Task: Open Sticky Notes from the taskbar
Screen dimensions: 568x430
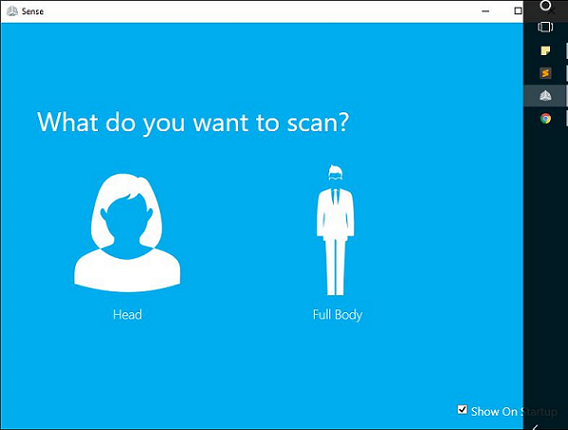Action: 545,50
